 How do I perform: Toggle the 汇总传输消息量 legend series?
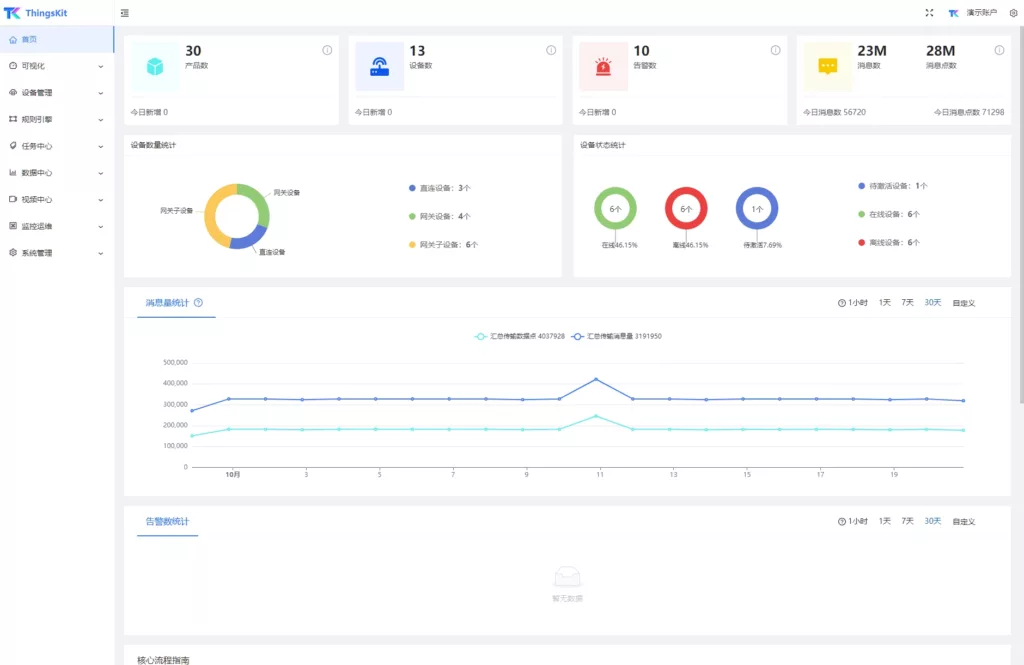(x=616, y=337)
